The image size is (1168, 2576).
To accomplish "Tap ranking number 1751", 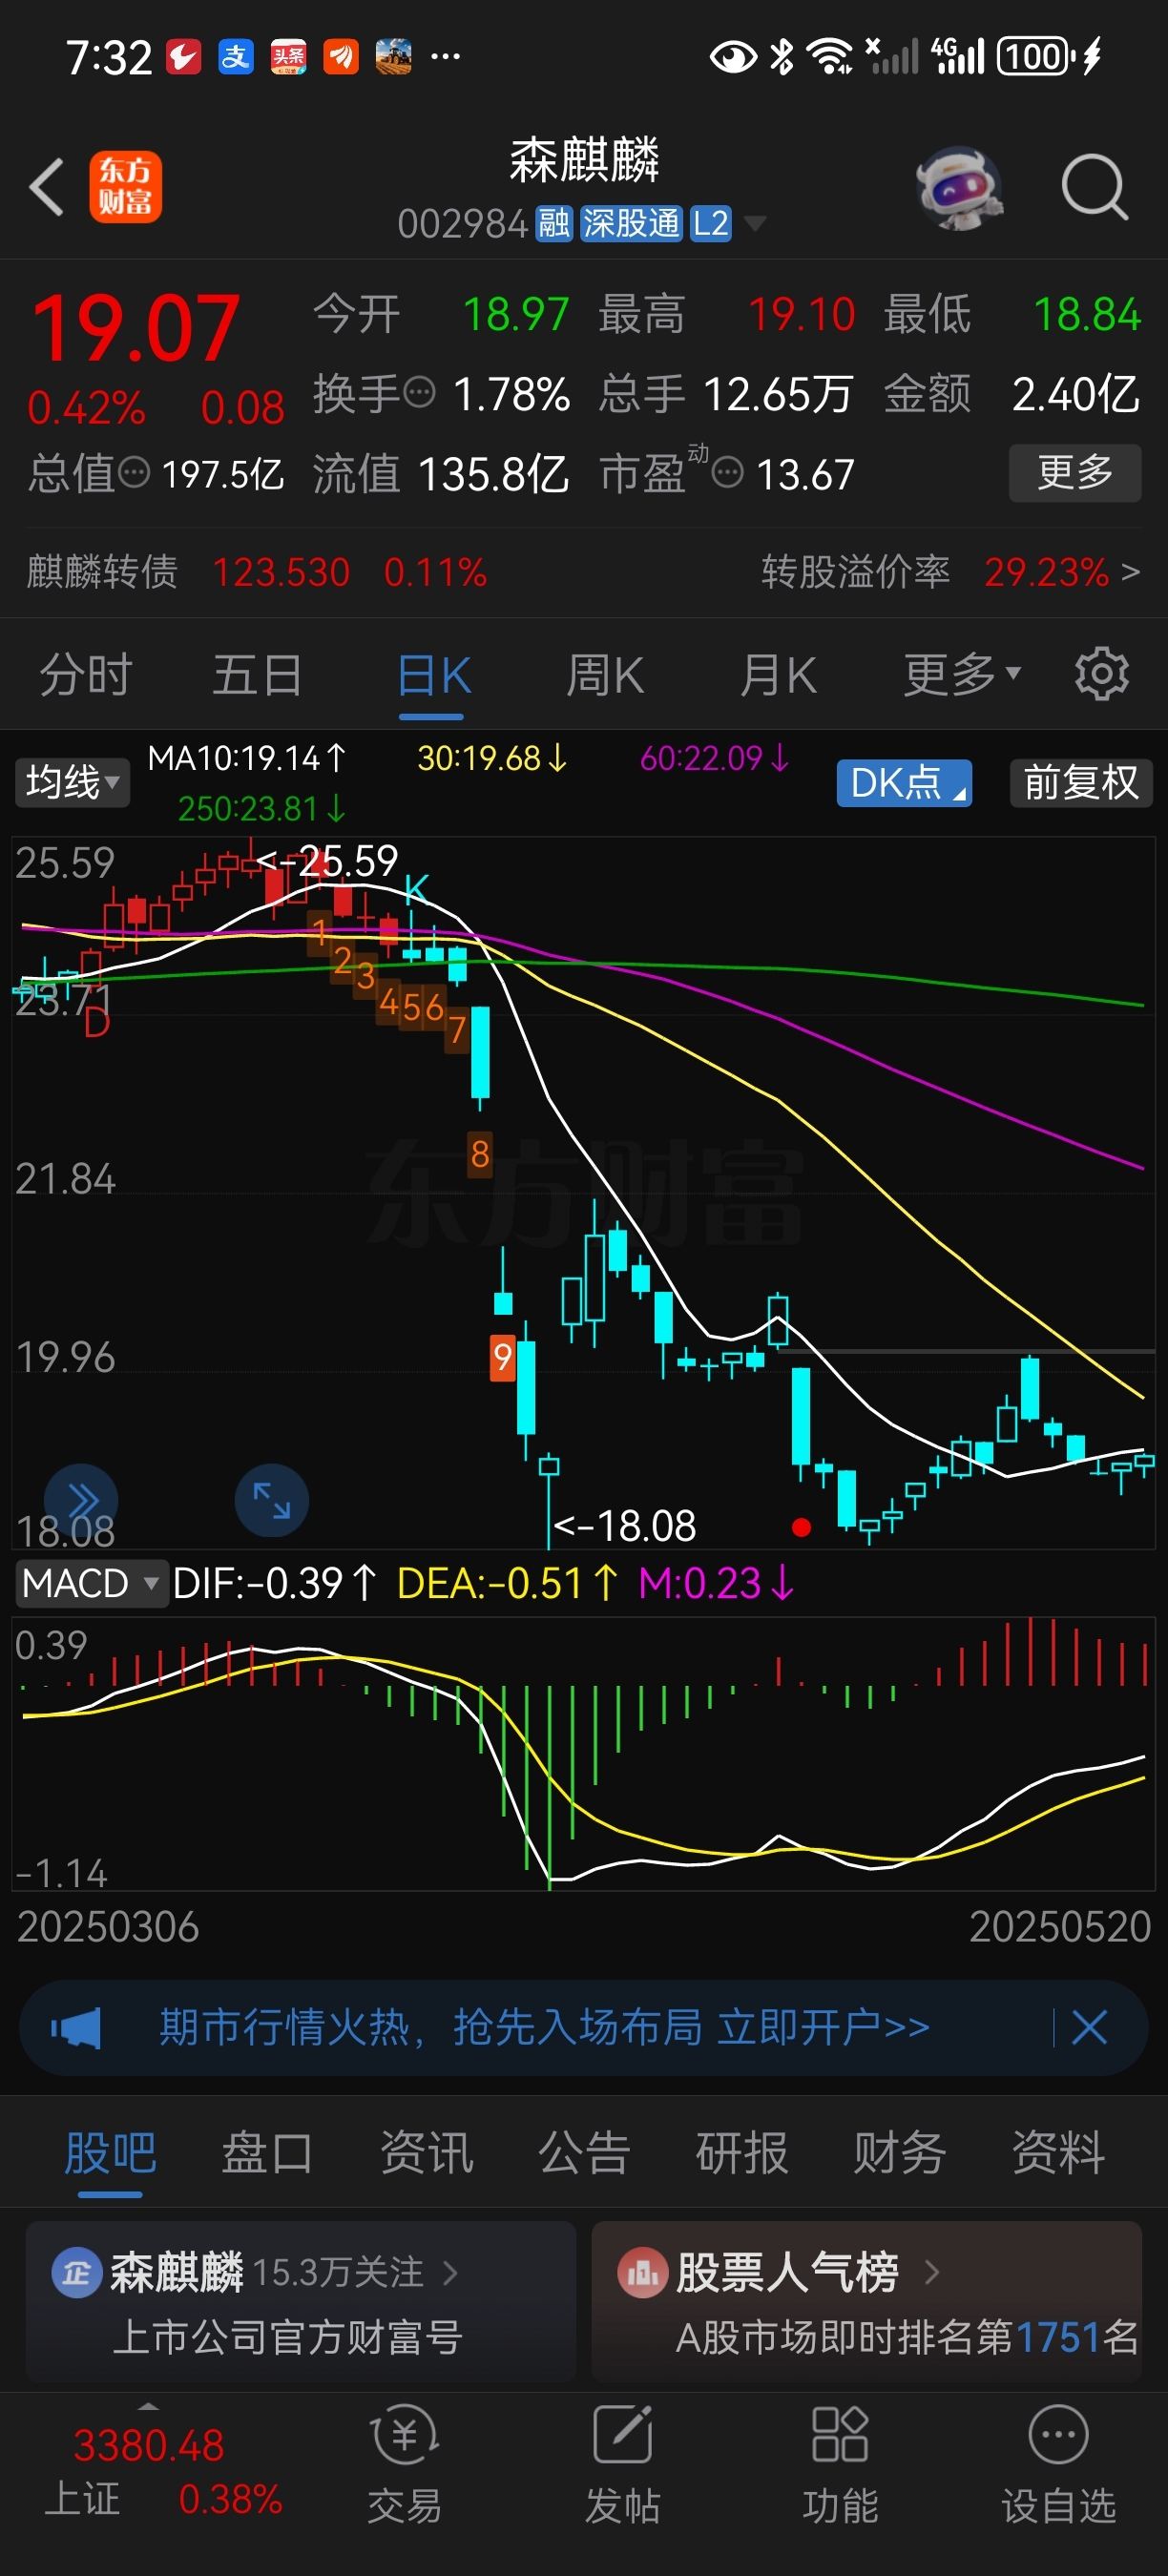I will pyautogui.click(x=1058, y=2337).
